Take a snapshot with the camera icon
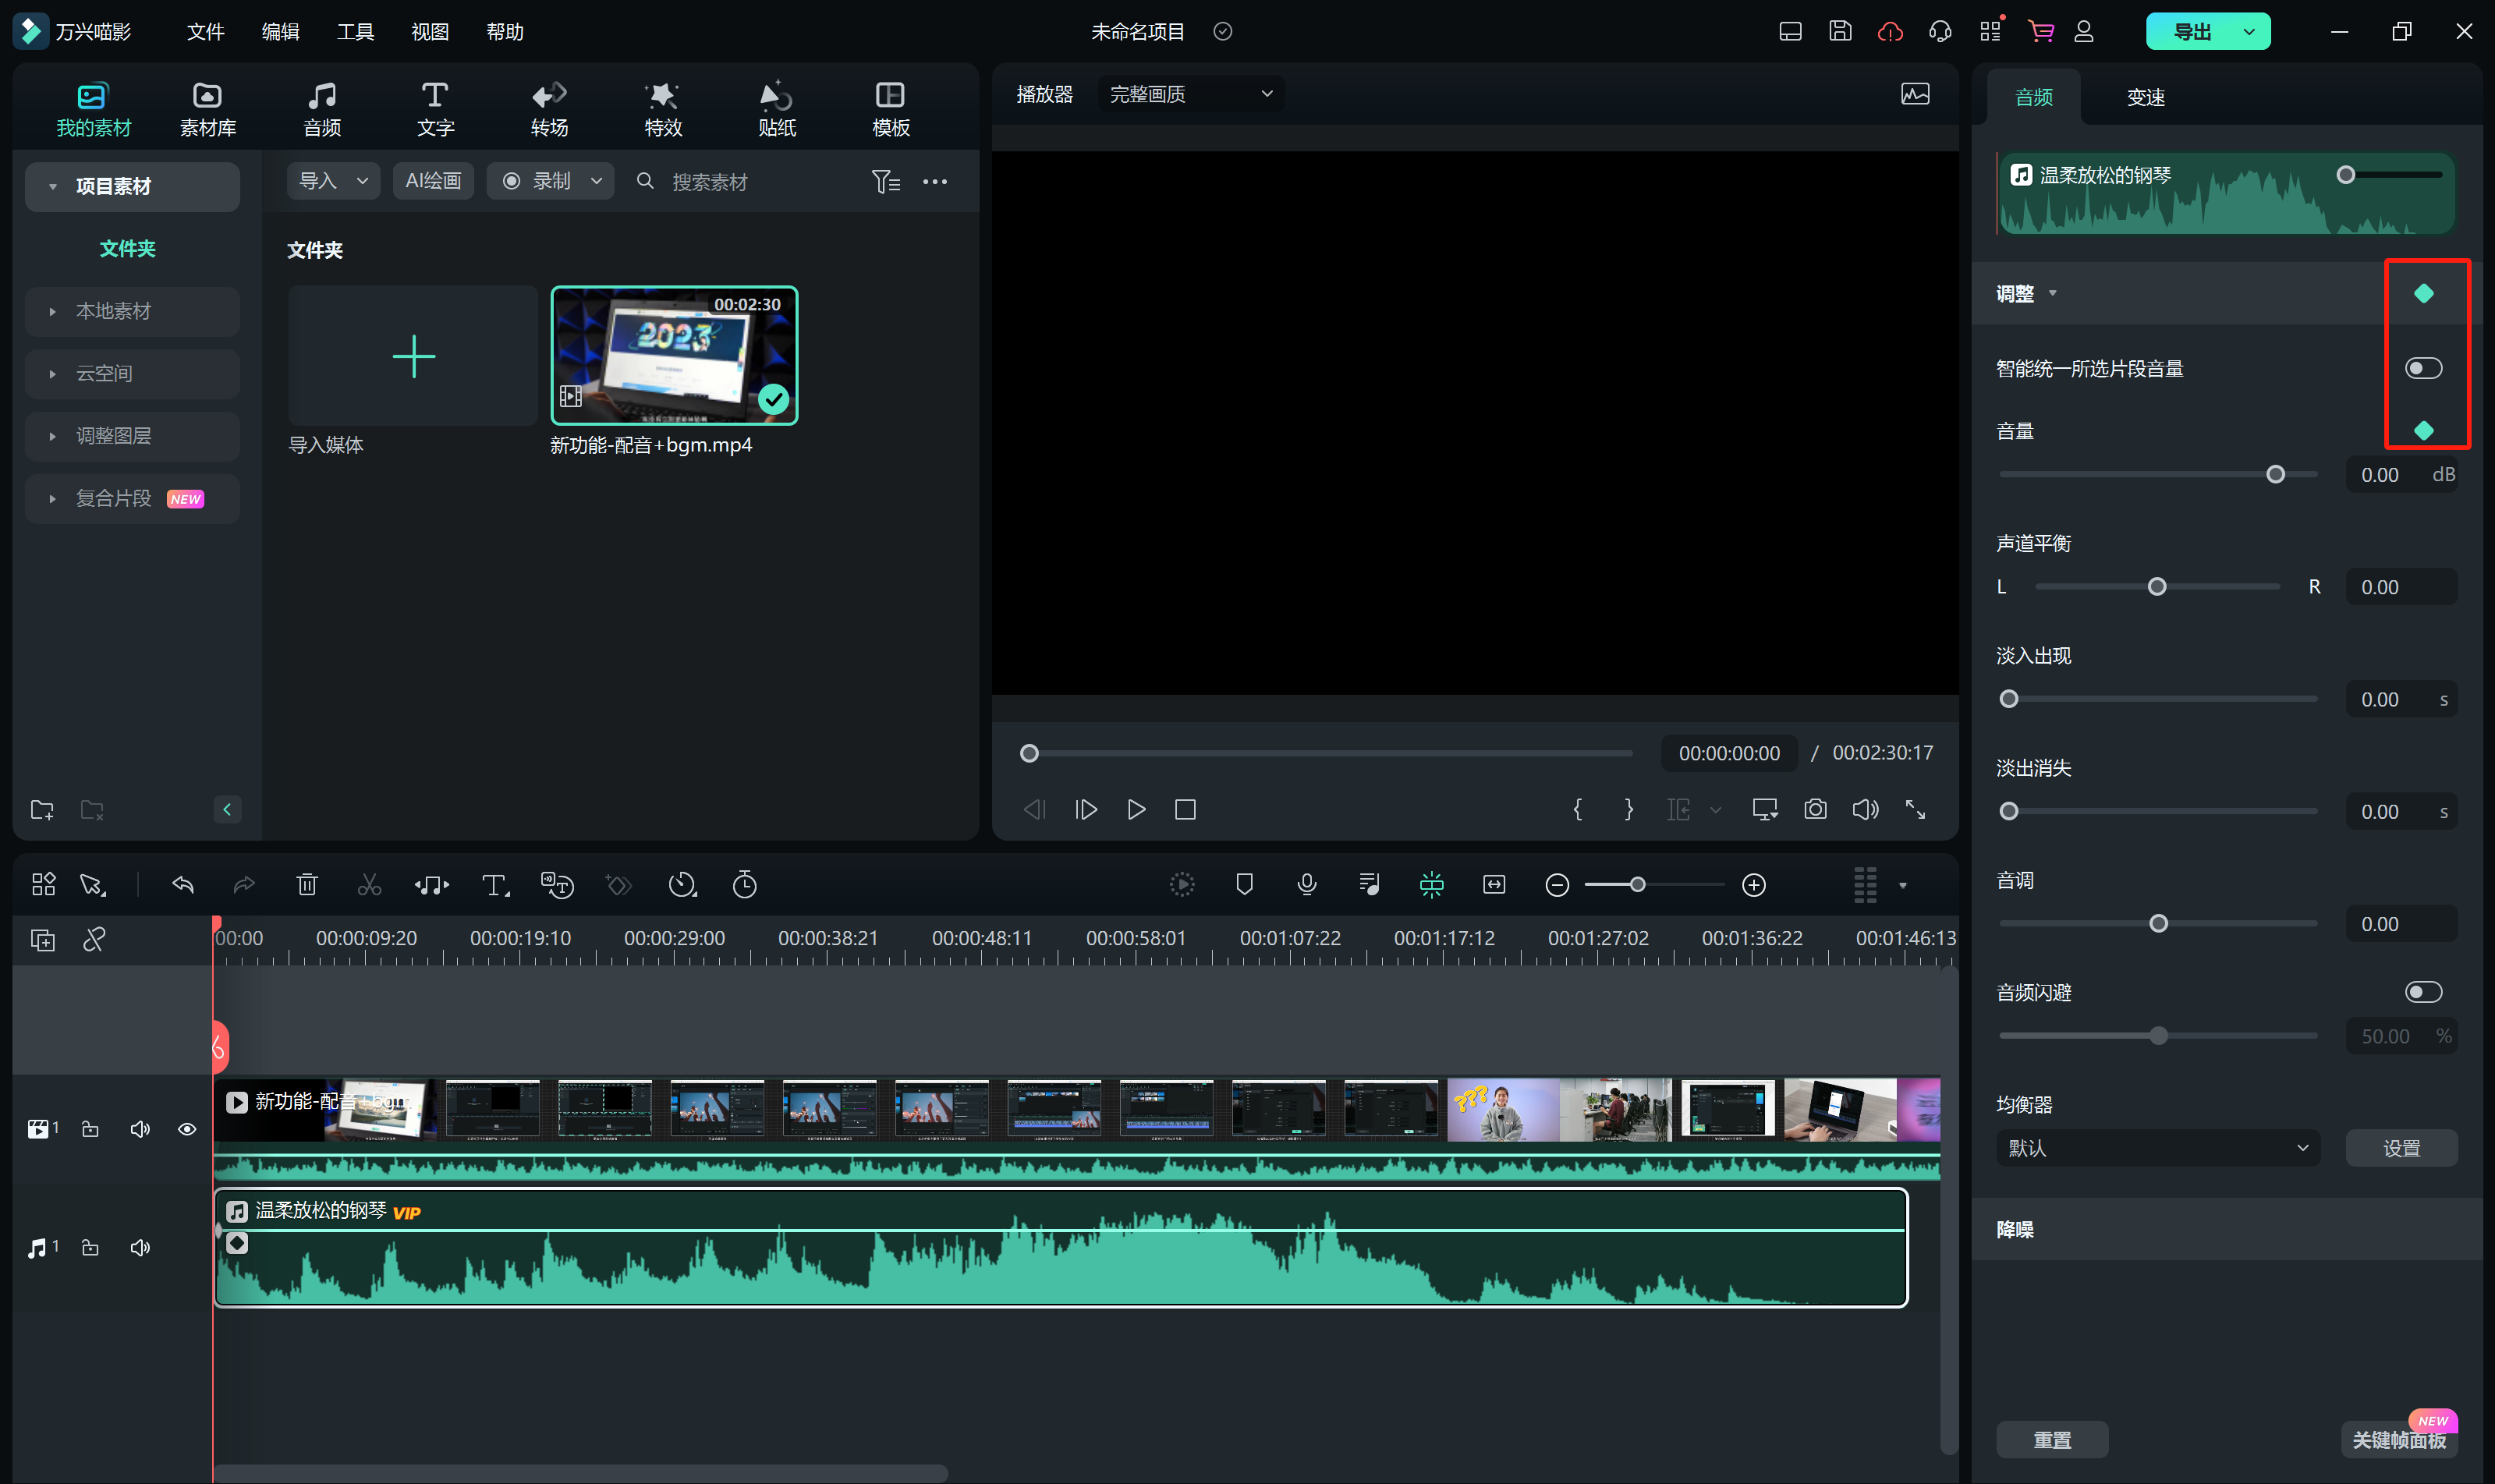This screenshot has width=2495, height=1484. [x=1815, y=809]
